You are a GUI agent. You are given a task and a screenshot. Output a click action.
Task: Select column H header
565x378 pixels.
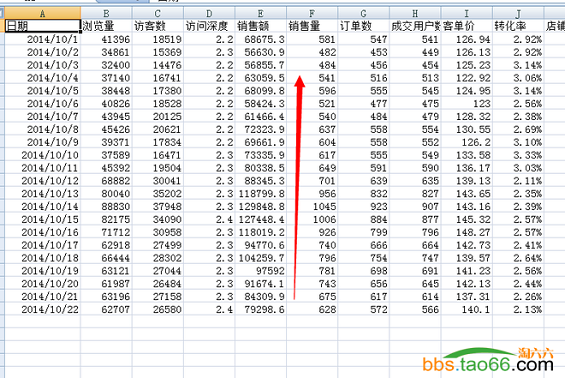[x=415, y=13]
